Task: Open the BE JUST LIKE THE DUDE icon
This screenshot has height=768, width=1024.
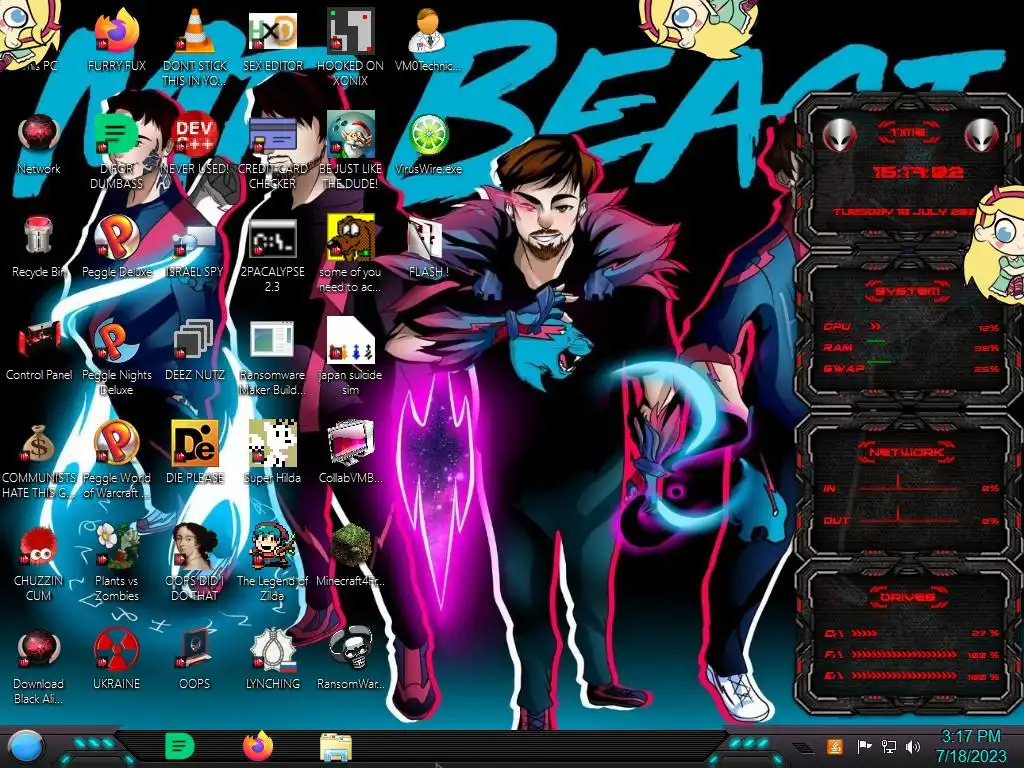Action: [x=350, y=135]
